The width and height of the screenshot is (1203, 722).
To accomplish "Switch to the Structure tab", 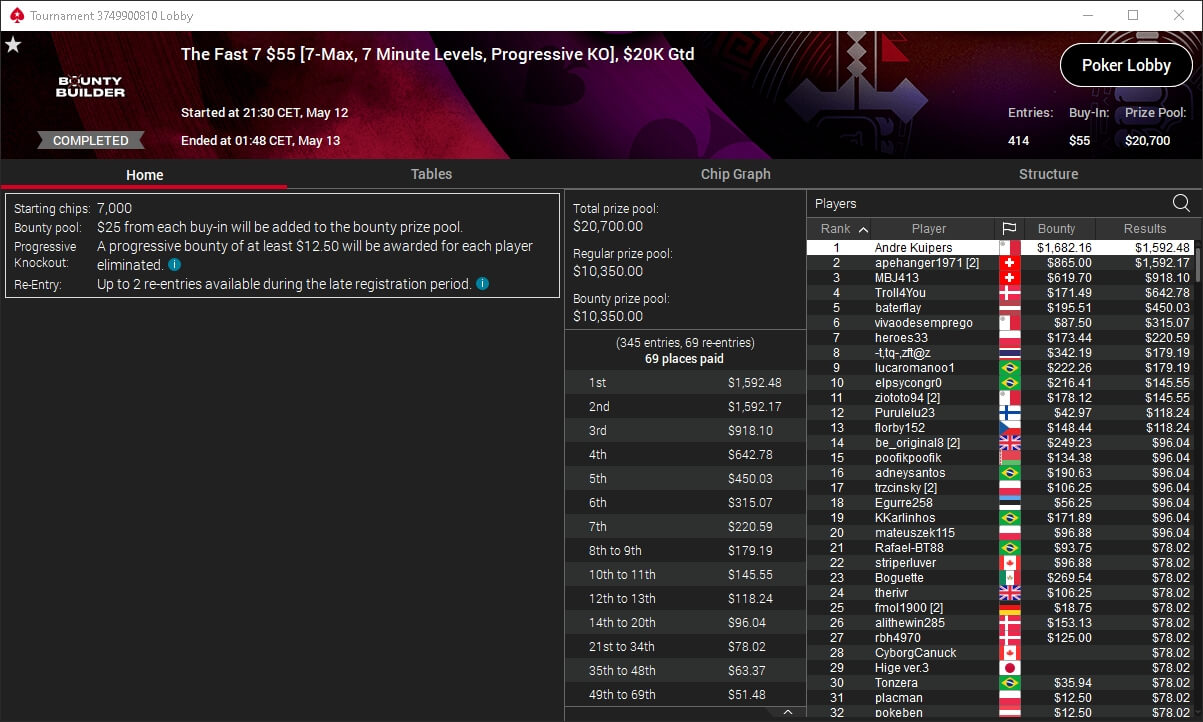I will [1048, 174].
